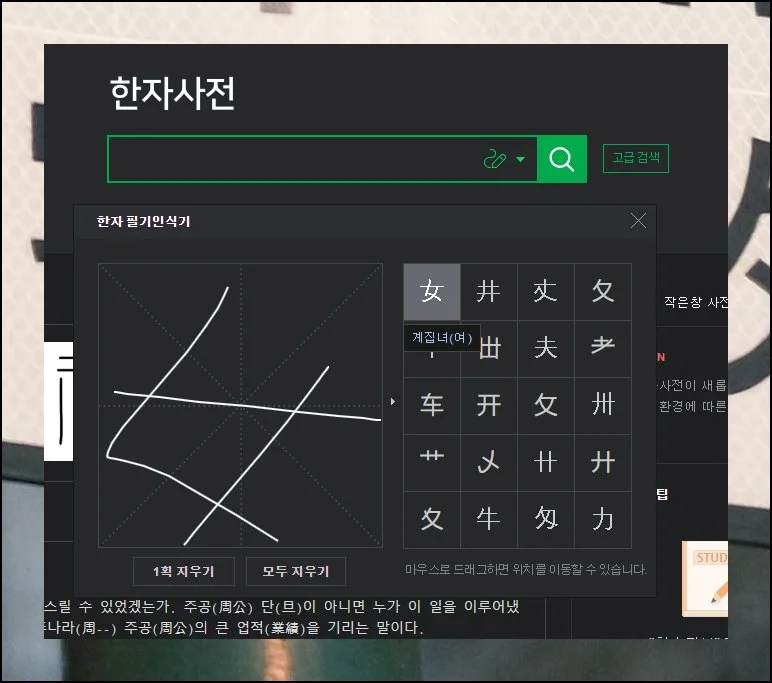Click the handwriting input pen icon

[x=496, y=160]
